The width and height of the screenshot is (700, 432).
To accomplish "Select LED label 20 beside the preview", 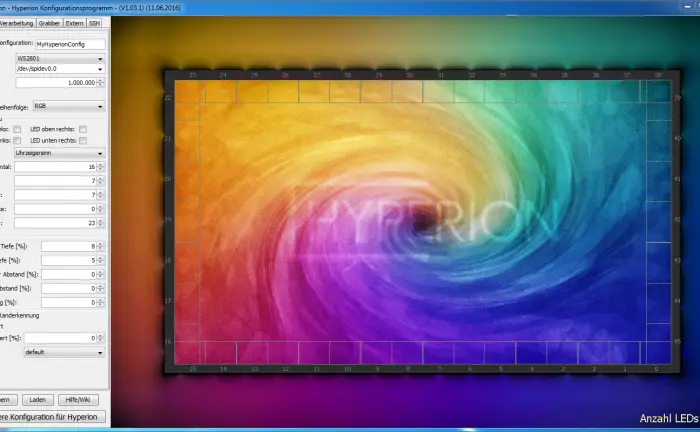I will click(168, 179).
